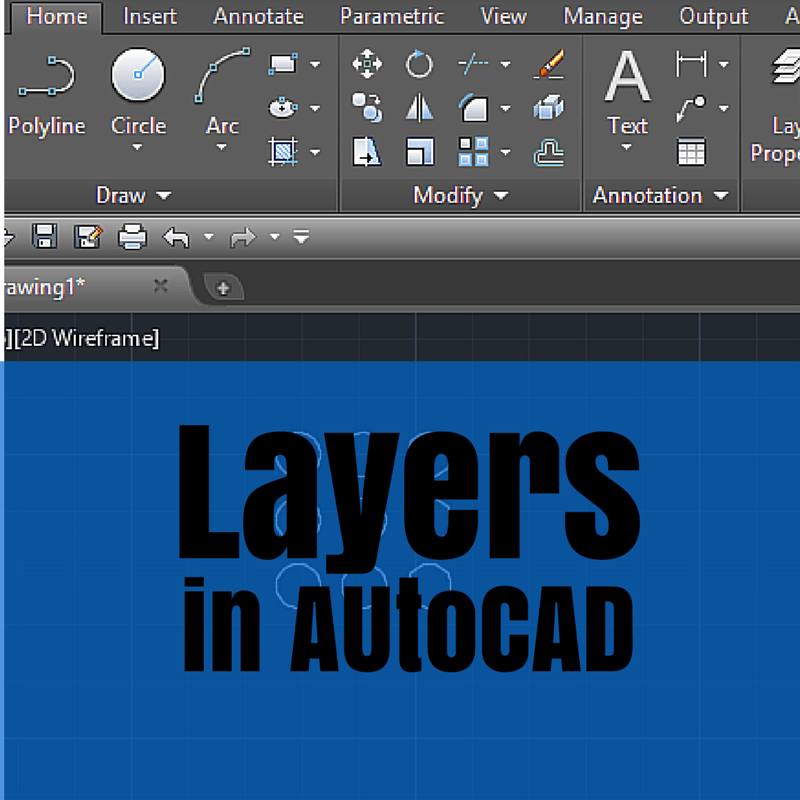Activate the Move tool
The height and width of the screenshot is (800, 800).
tap(367, 64)
